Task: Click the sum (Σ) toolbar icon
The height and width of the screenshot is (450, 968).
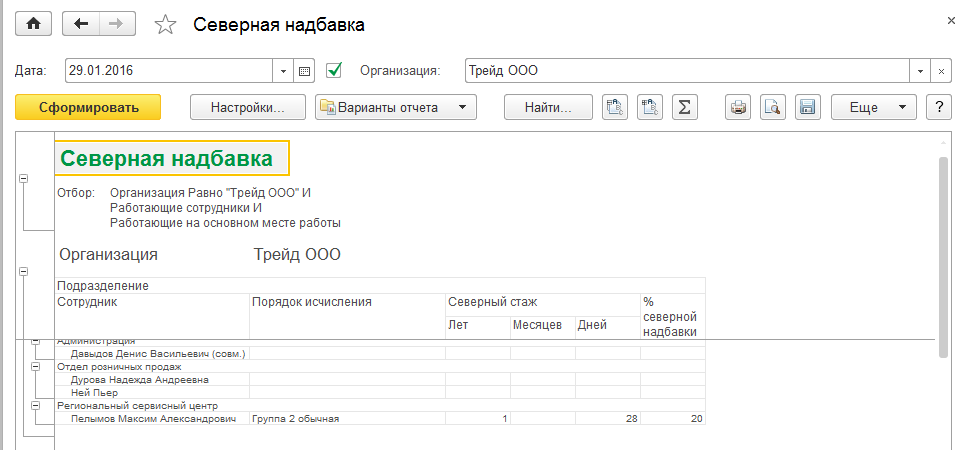Action: click(x=685, y=107)
